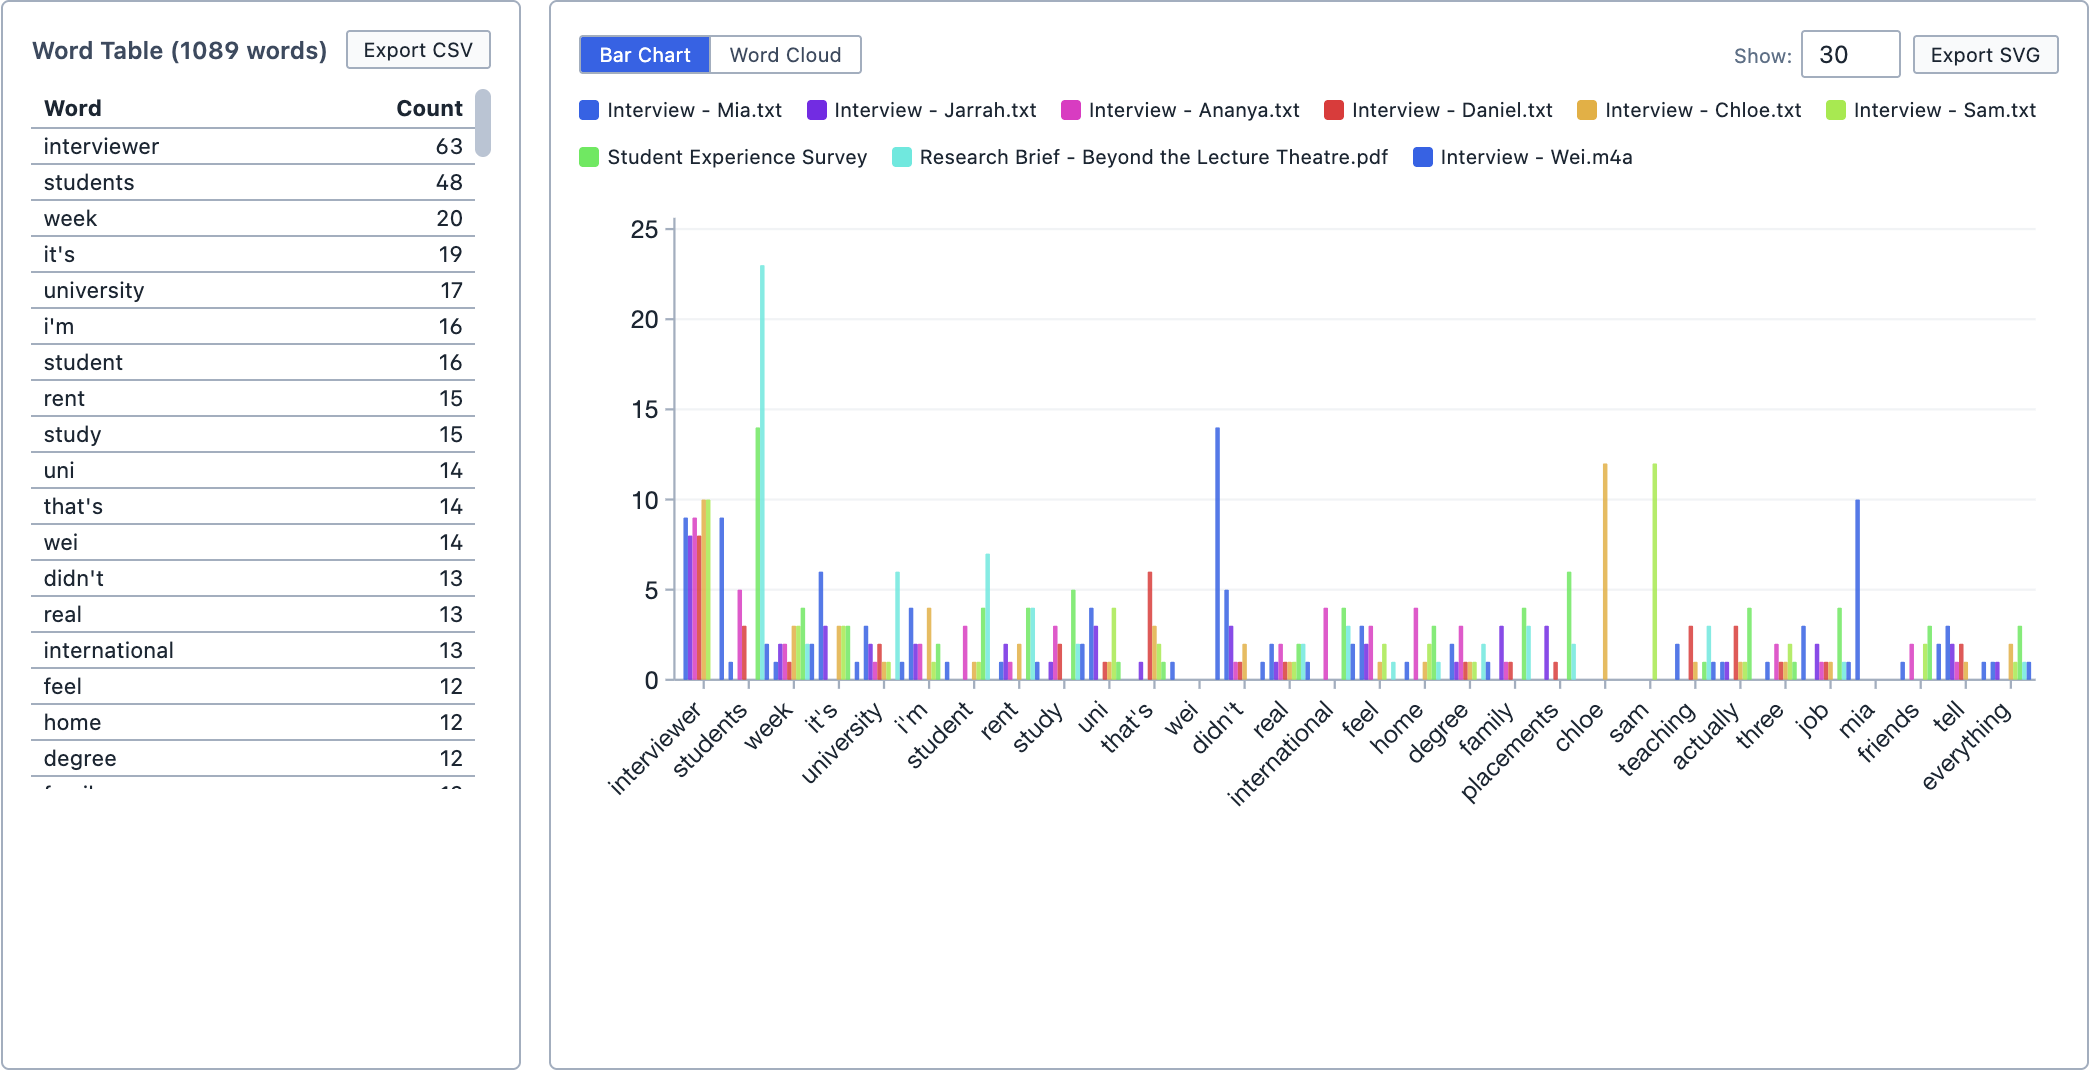Screen dimensions: 2090x1072
Task: Toggle the Interview - Ananya.txt legend swatch
Action: 1071,110
